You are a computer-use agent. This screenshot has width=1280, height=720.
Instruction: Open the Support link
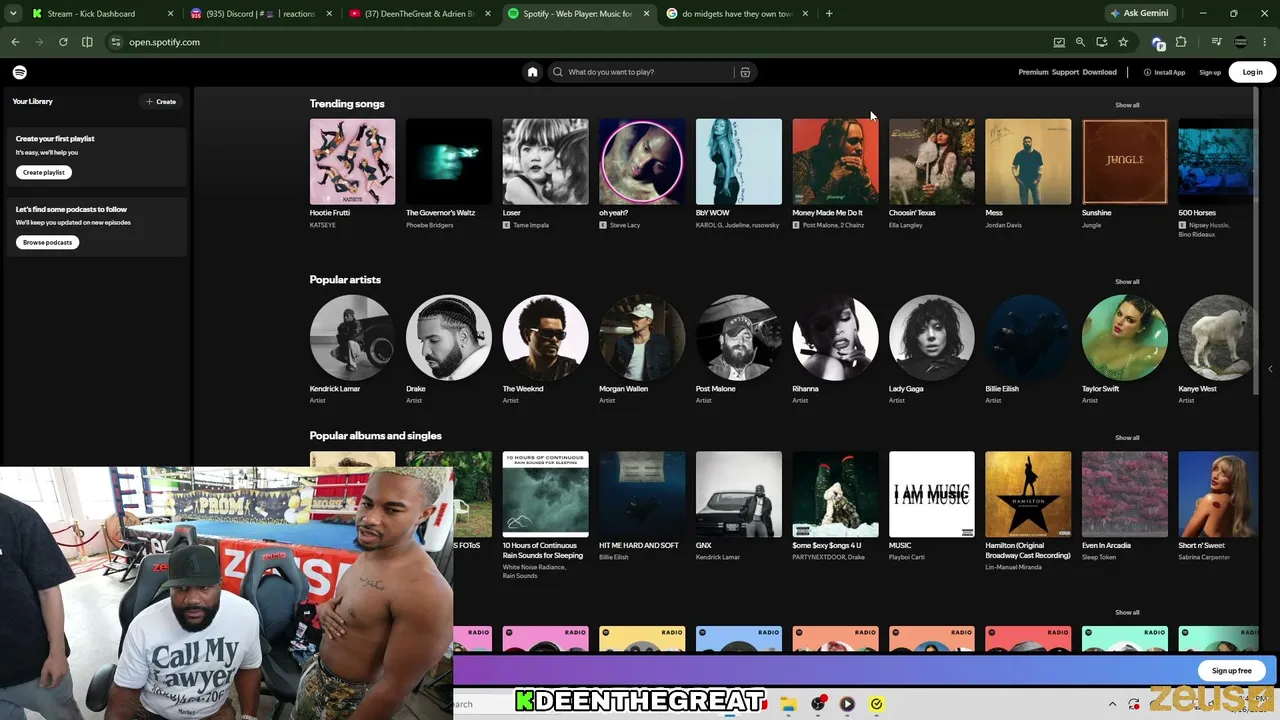tap(1065, 72)
